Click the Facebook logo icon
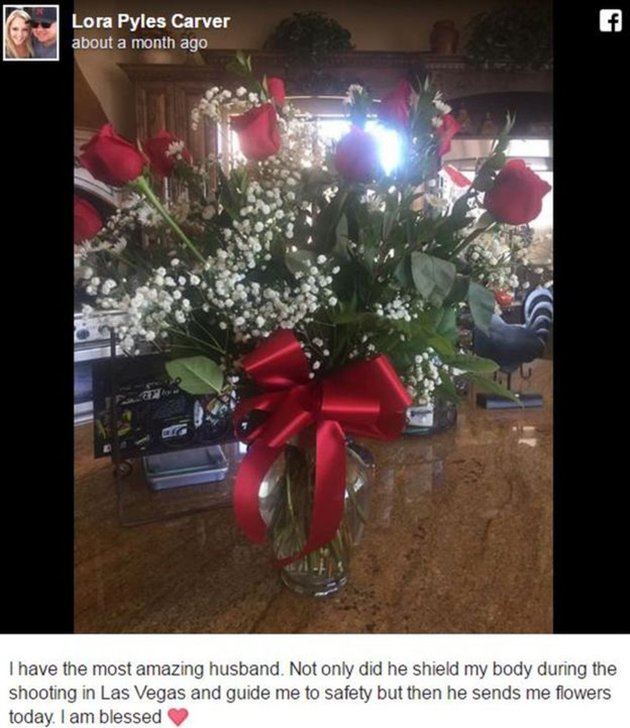The image size is (630, 728). coord(610,21)
